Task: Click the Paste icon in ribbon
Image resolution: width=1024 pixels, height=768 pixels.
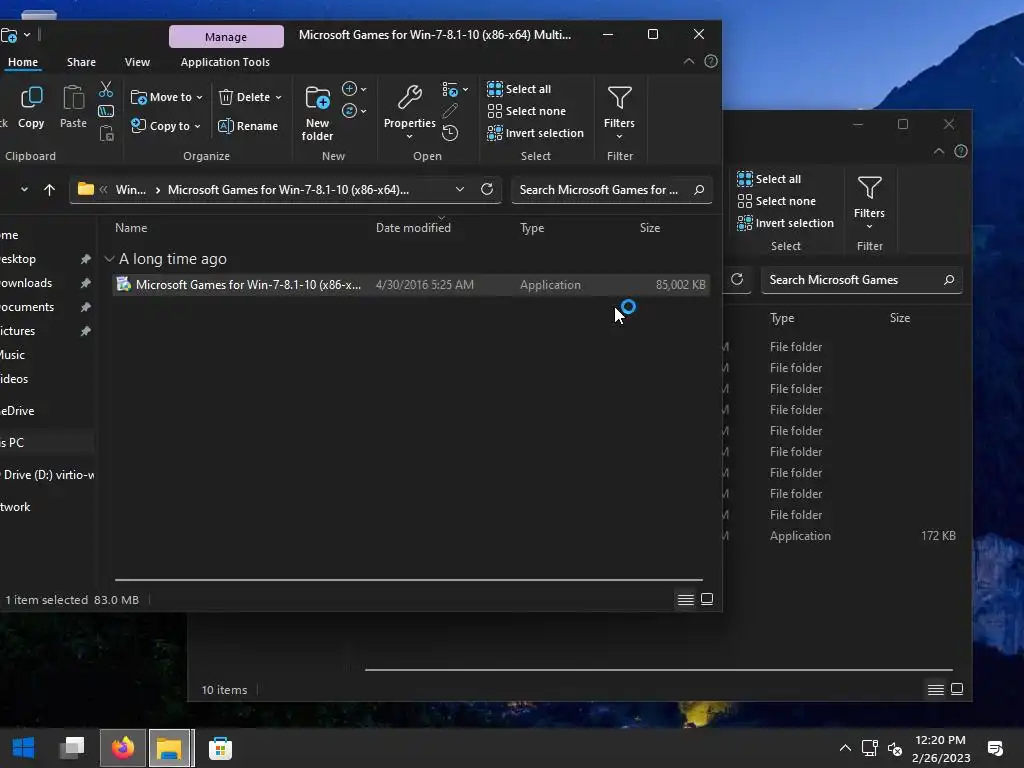Action: (x=73, y=98)
